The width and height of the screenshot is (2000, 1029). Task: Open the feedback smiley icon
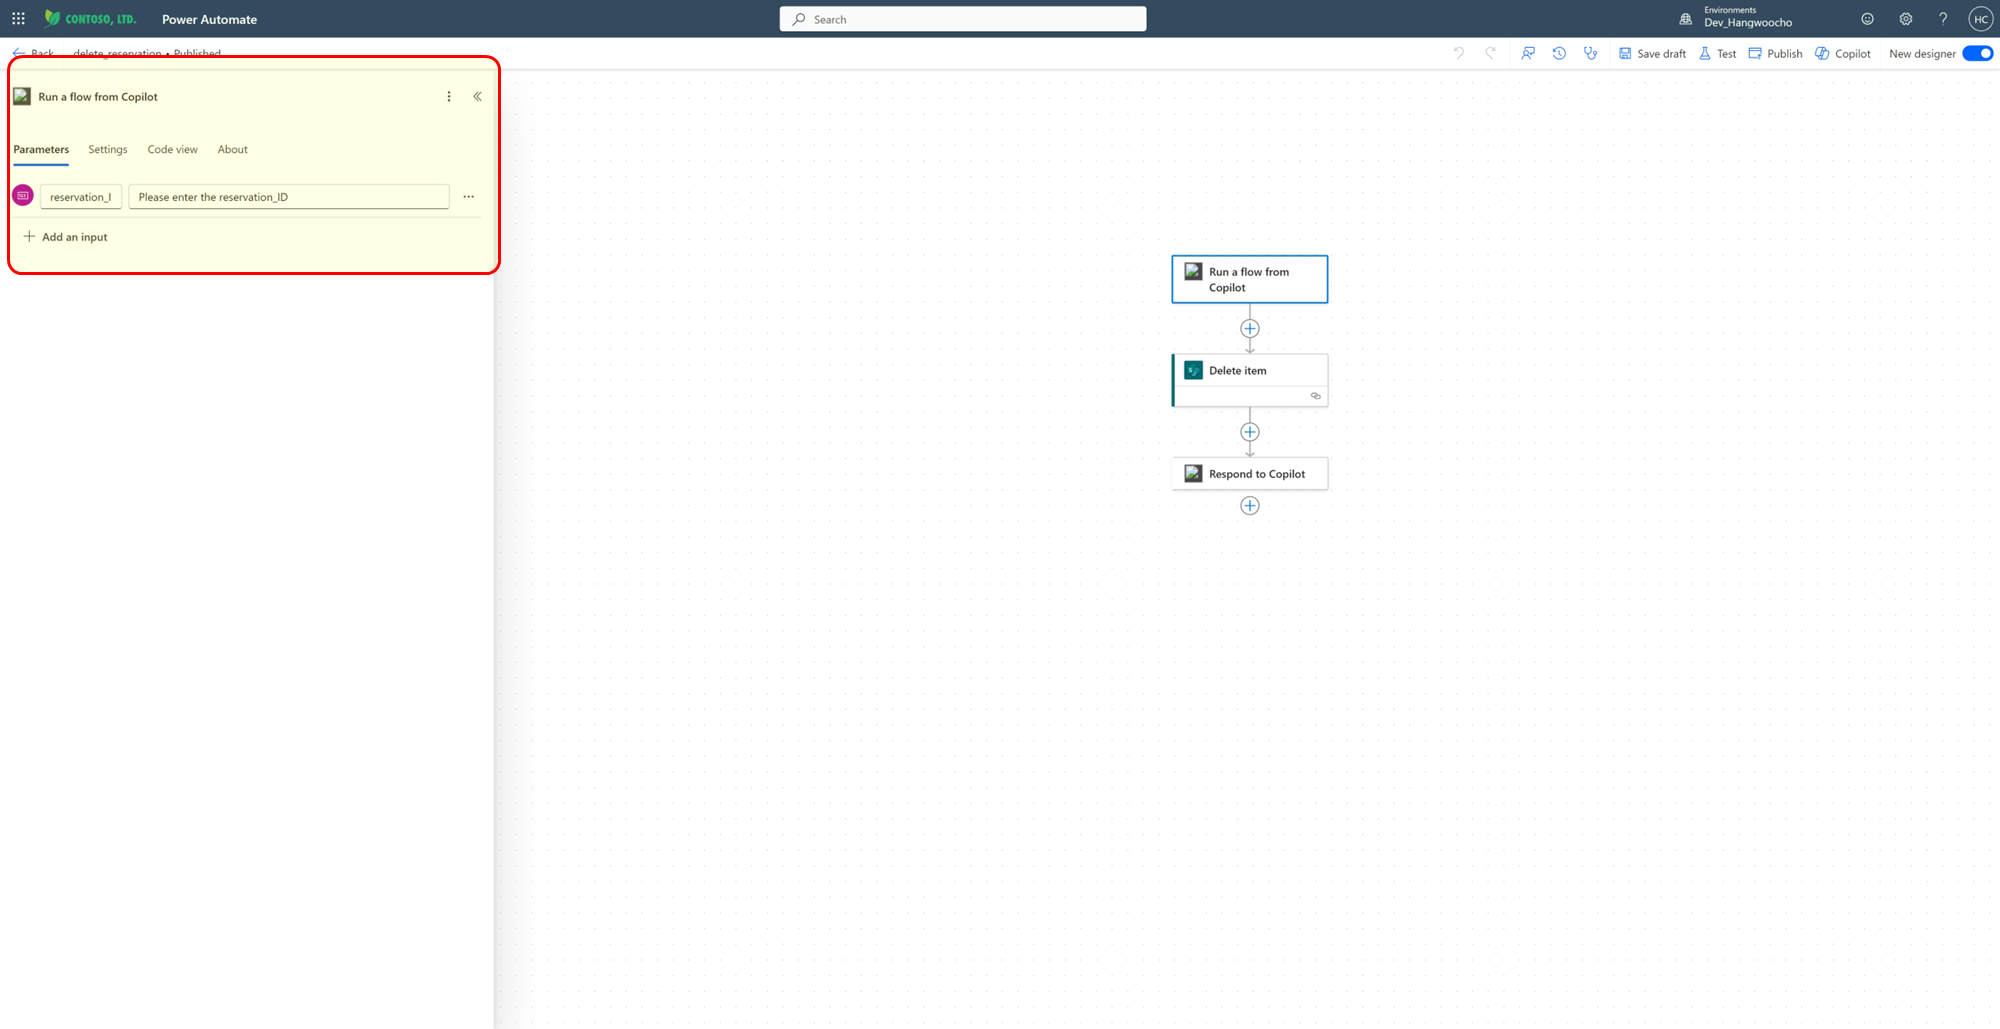1867,19
